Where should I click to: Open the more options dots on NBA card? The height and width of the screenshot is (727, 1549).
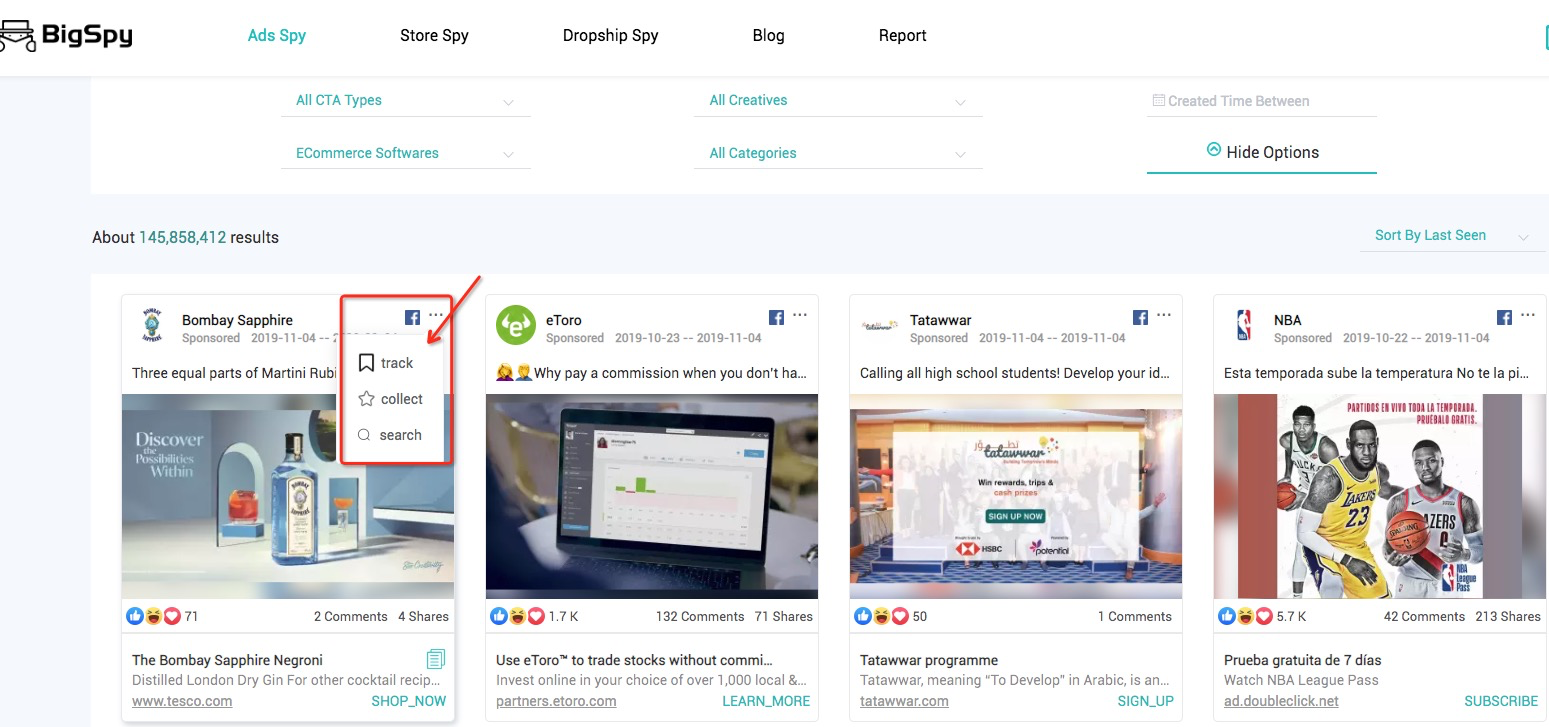coord(1528,315)
